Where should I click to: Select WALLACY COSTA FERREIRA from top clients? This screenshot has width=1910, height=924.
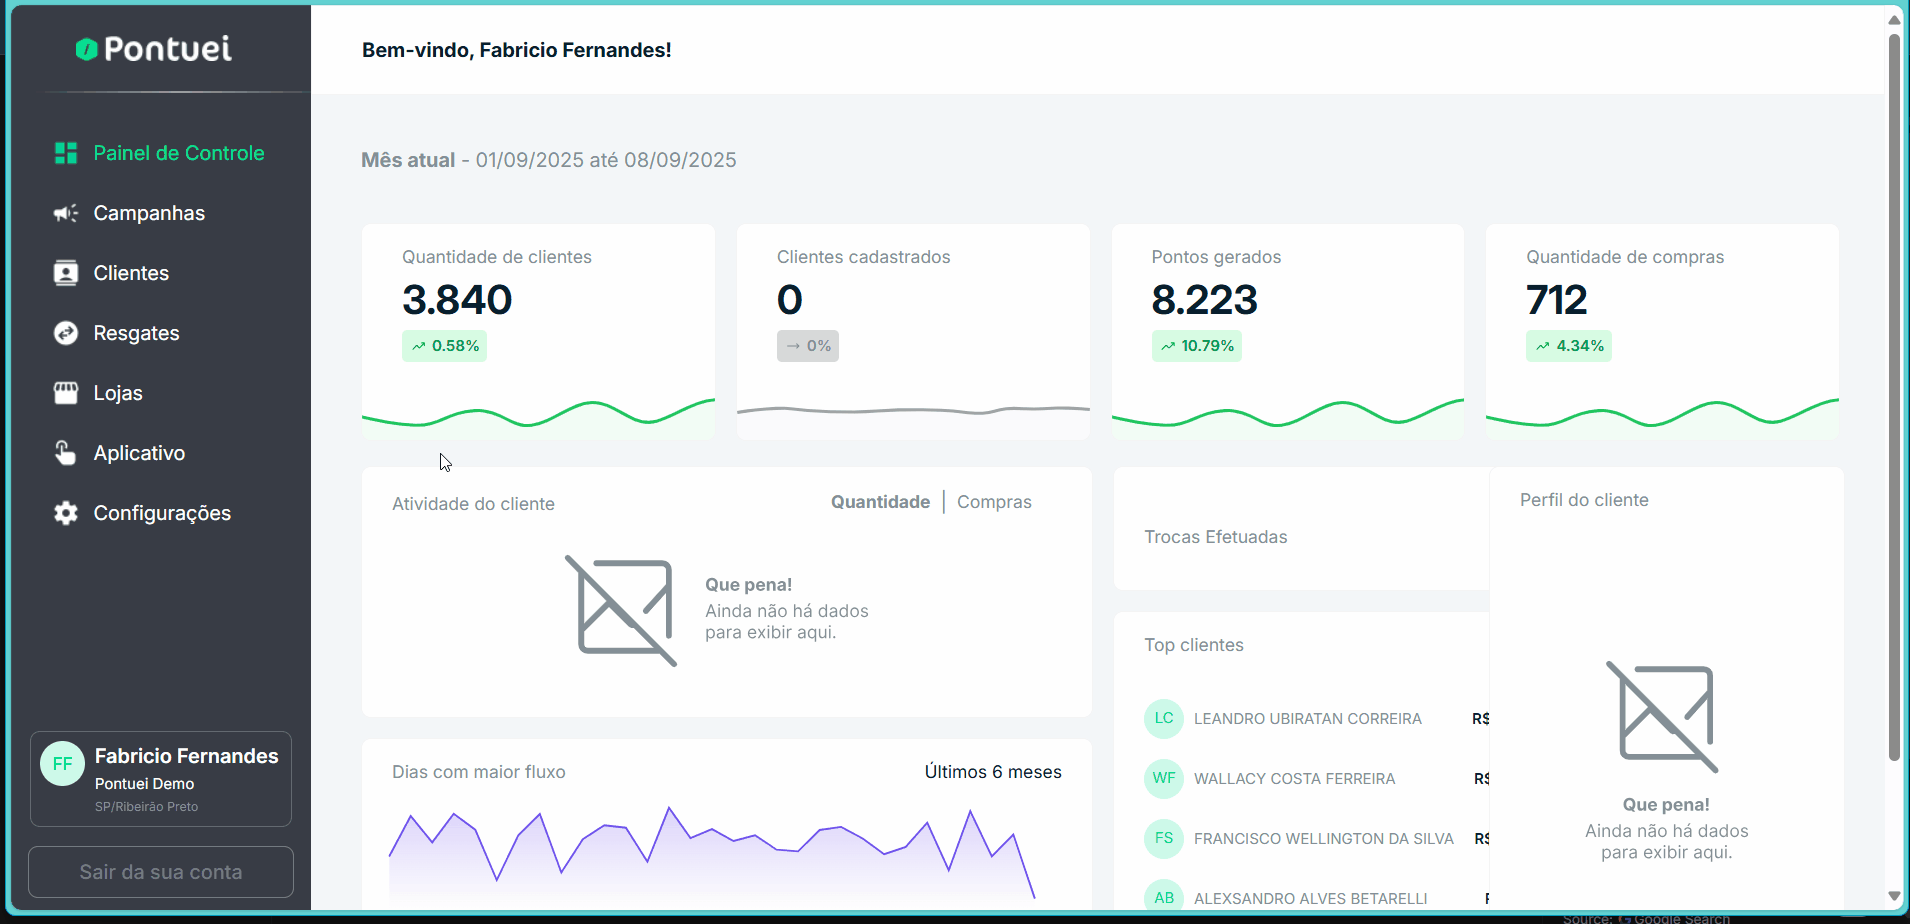[x=1294, y=779]
